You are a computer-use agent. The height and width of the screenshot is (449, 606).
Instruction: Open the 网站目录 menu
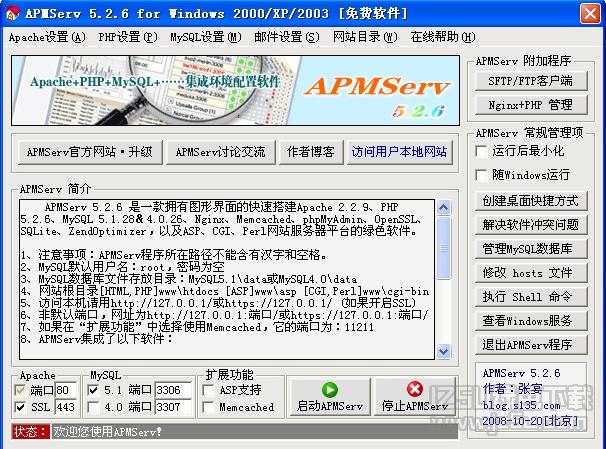coord(365,37)
